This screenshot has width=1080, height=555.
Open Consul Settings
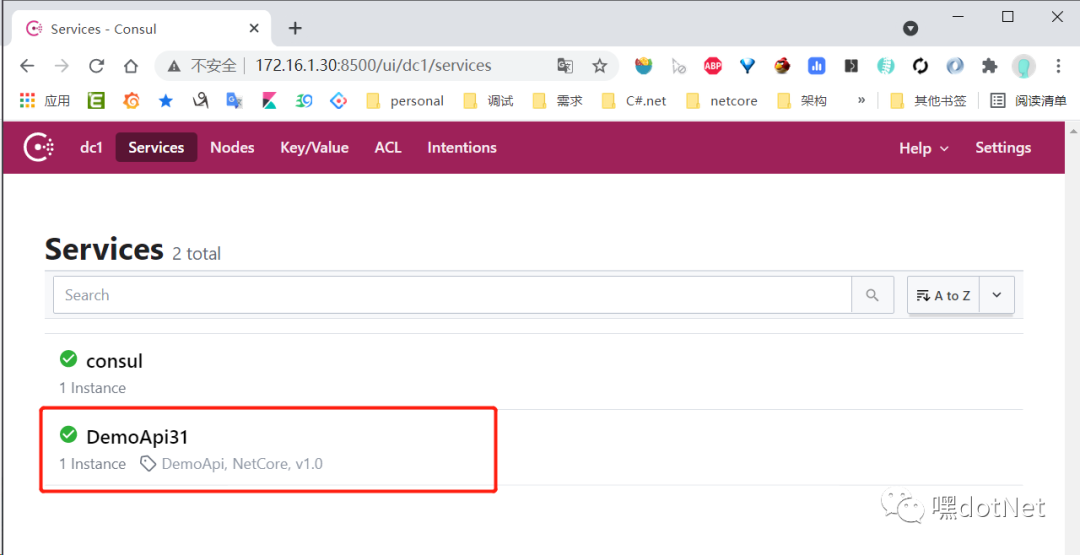coord(1003,147)
